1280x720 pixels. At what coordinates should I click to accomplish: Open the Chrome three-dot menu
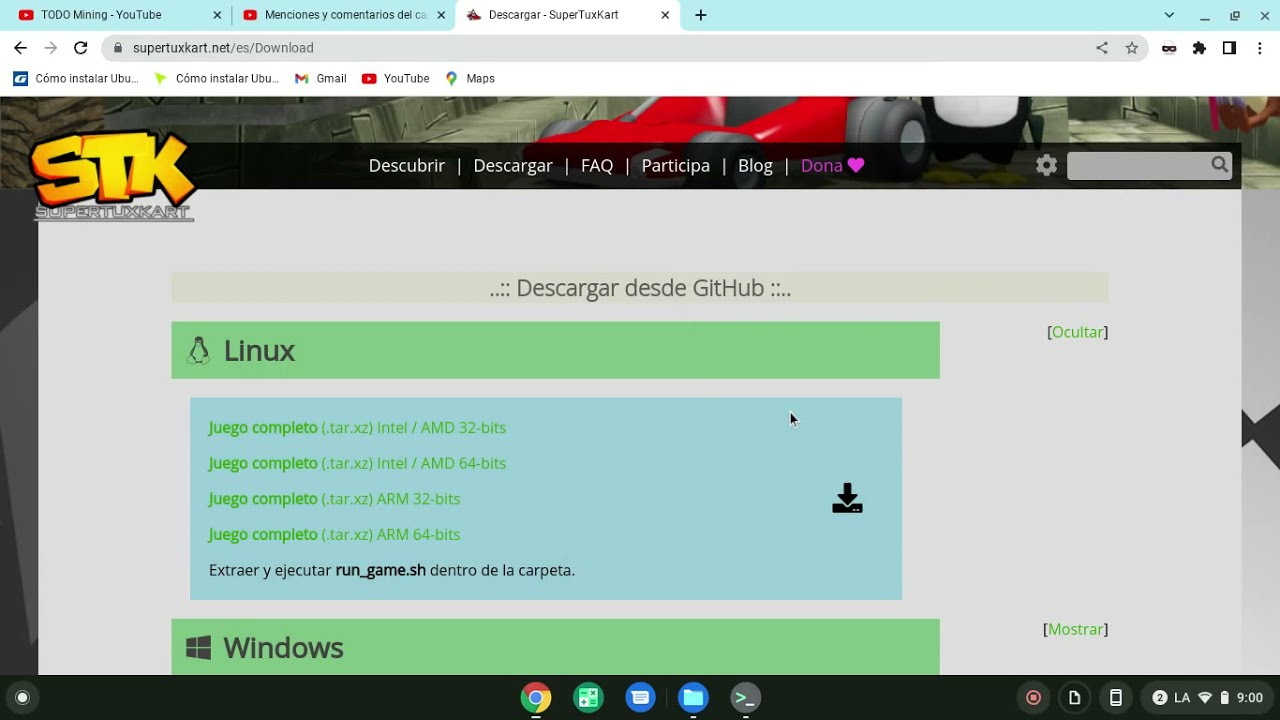1260,48
